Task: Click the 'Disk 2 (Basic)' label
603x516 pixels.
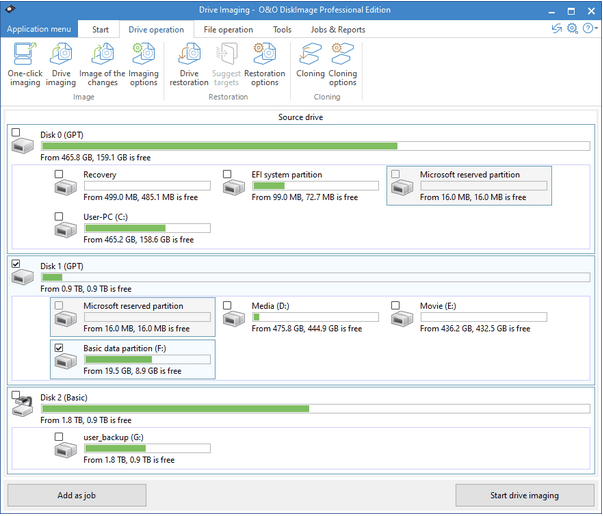Action: tap(64, 398)
